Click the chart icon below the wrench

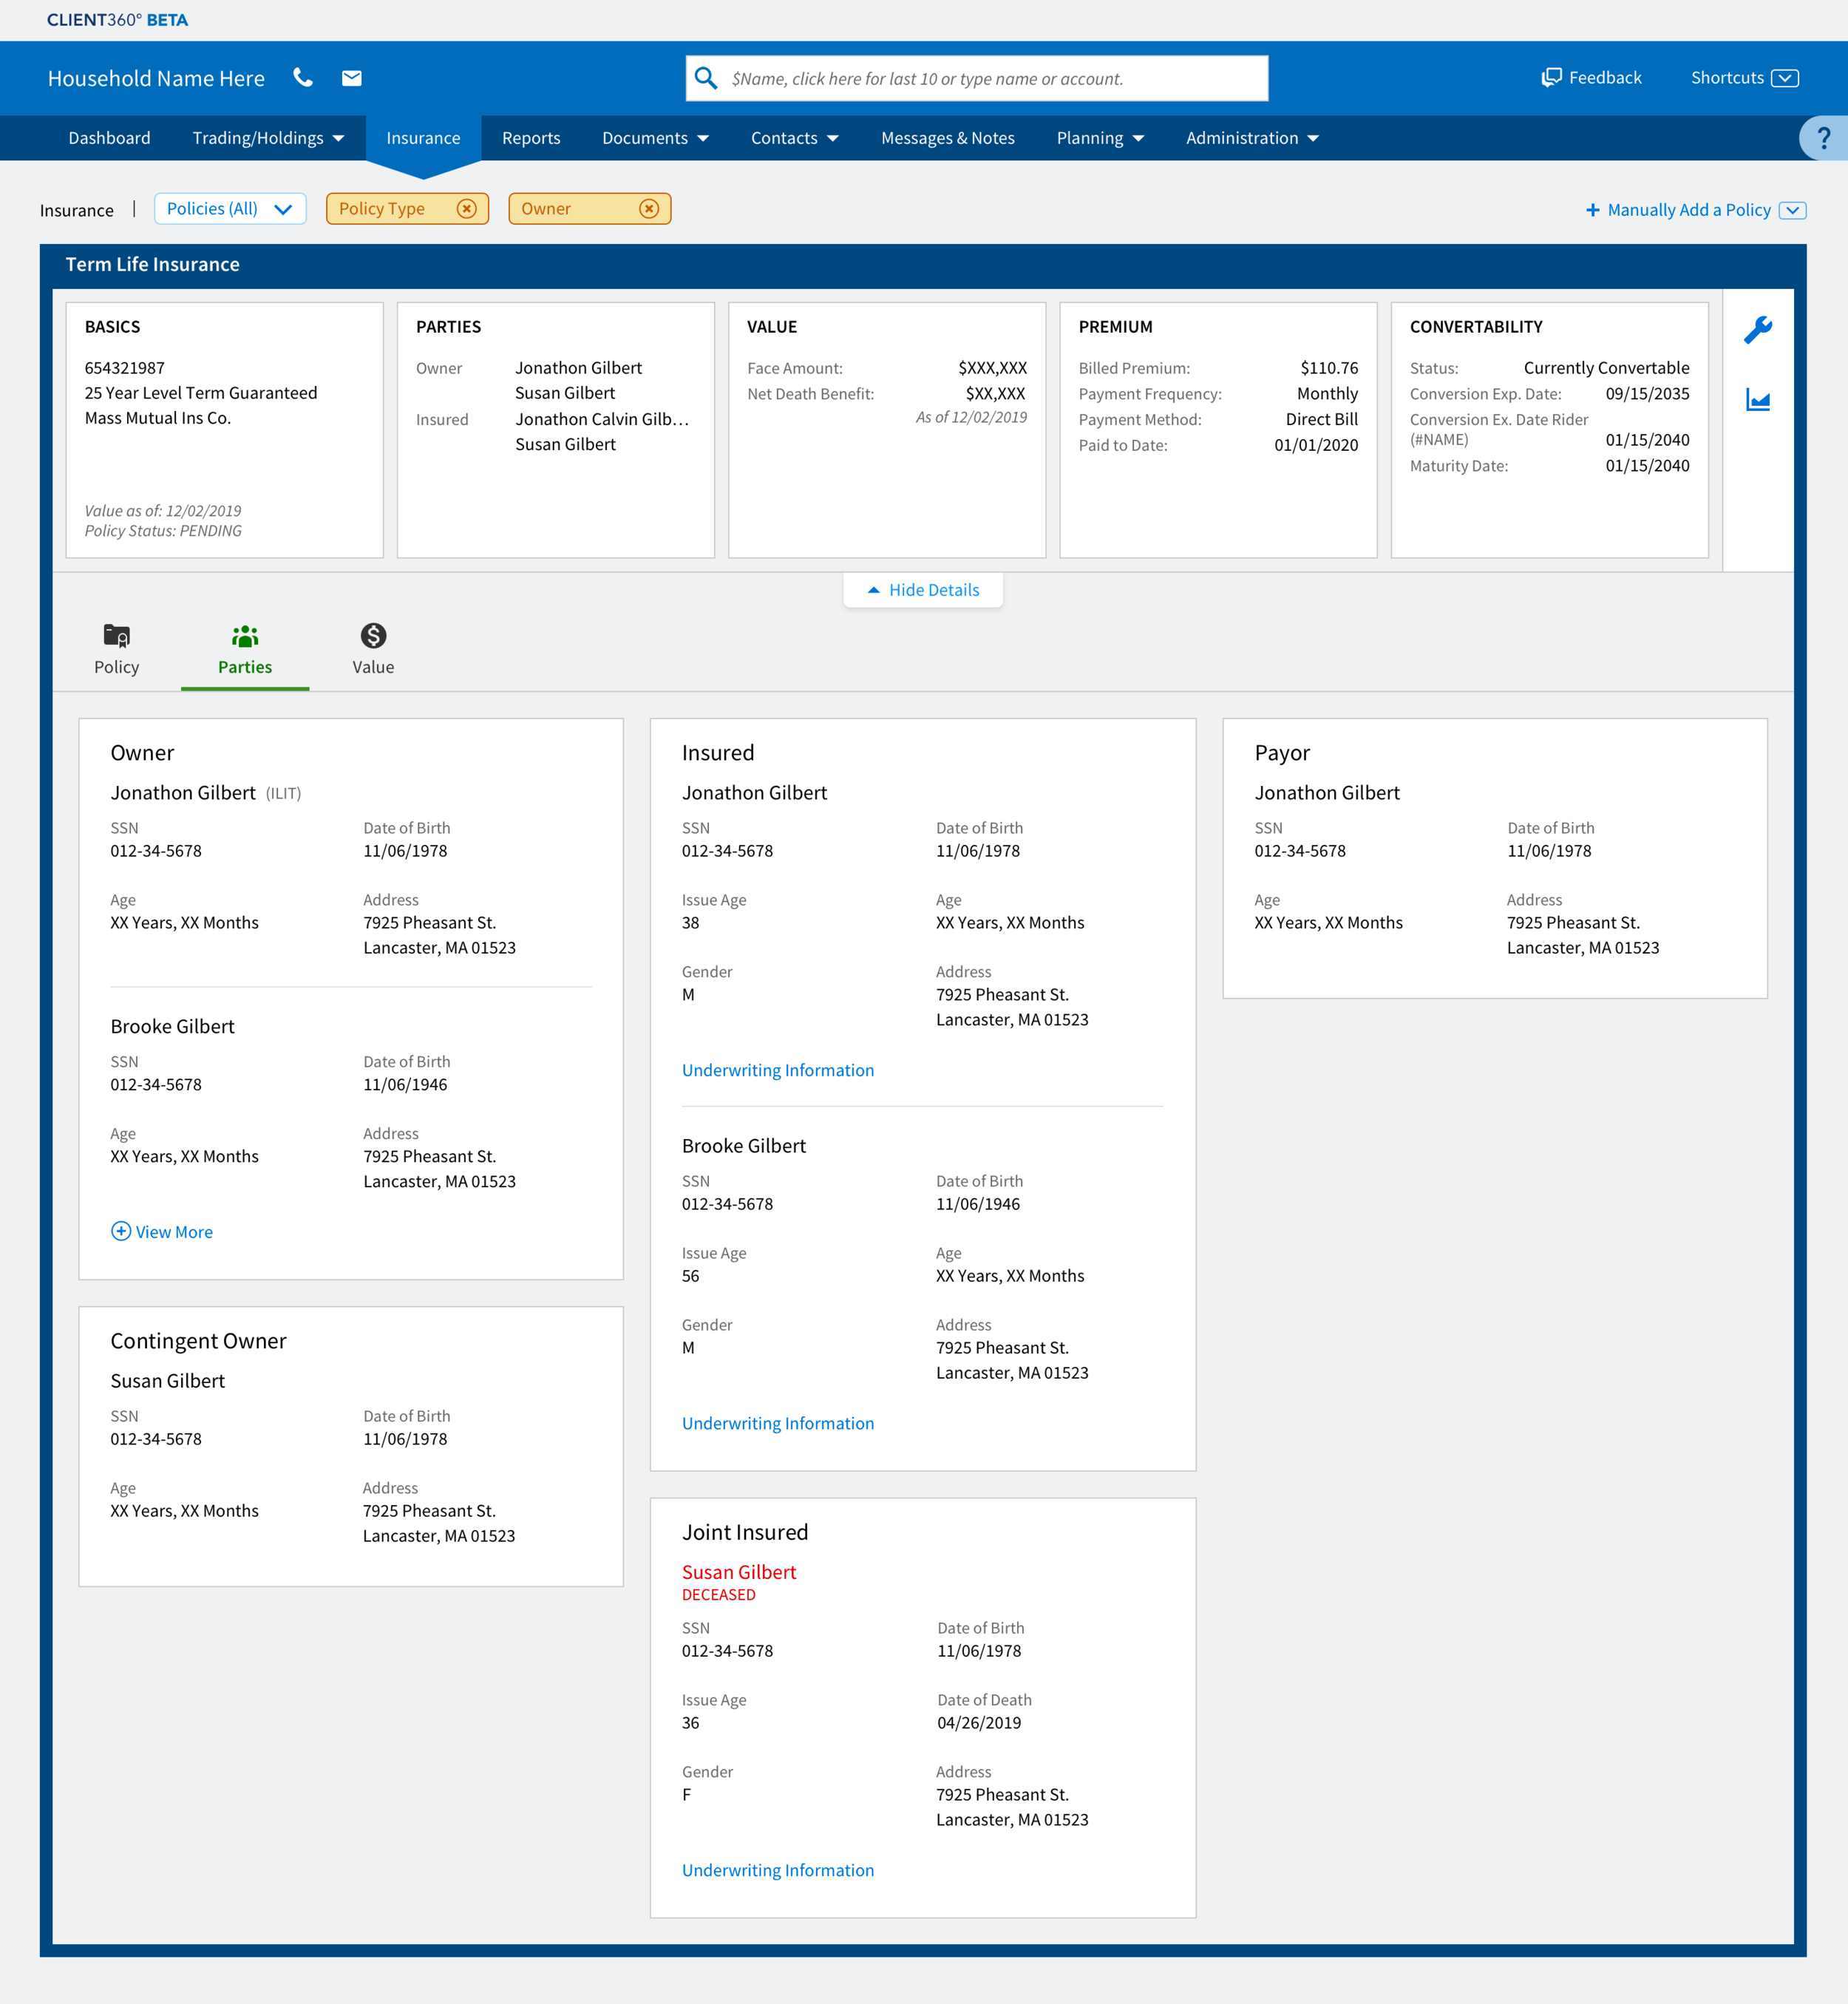1757,400
